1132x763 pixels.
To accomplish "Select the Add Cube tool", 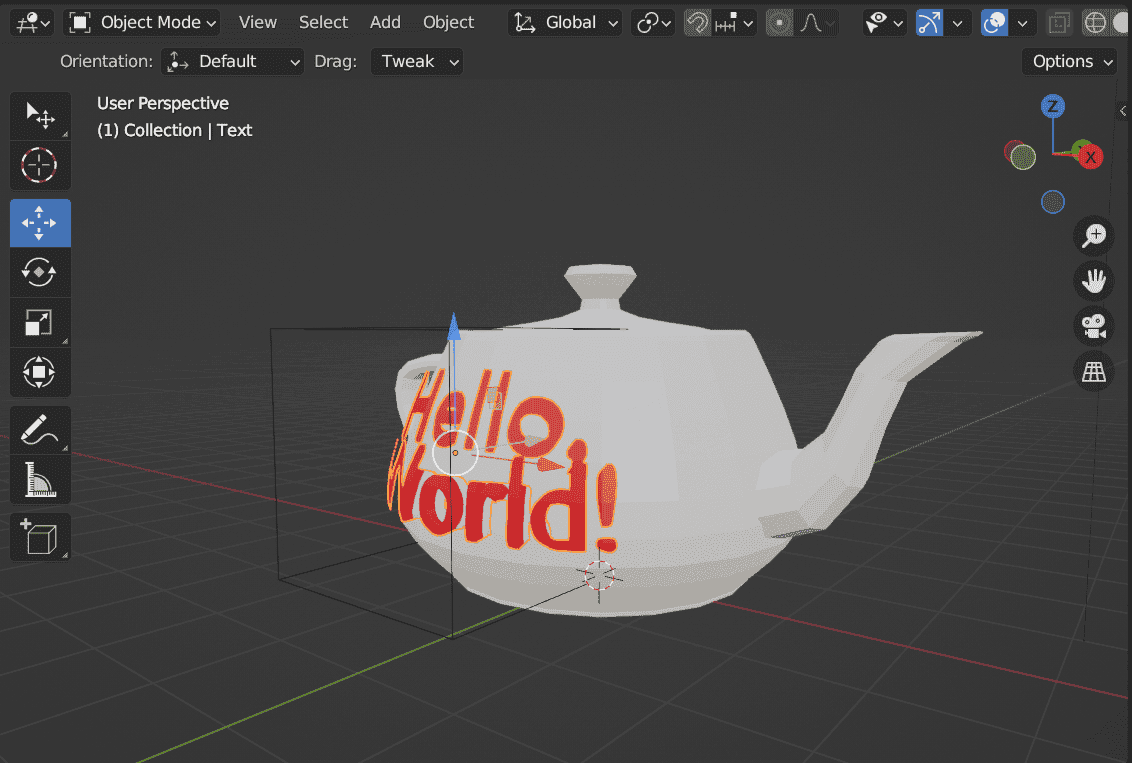I will [x=40, y=537].
